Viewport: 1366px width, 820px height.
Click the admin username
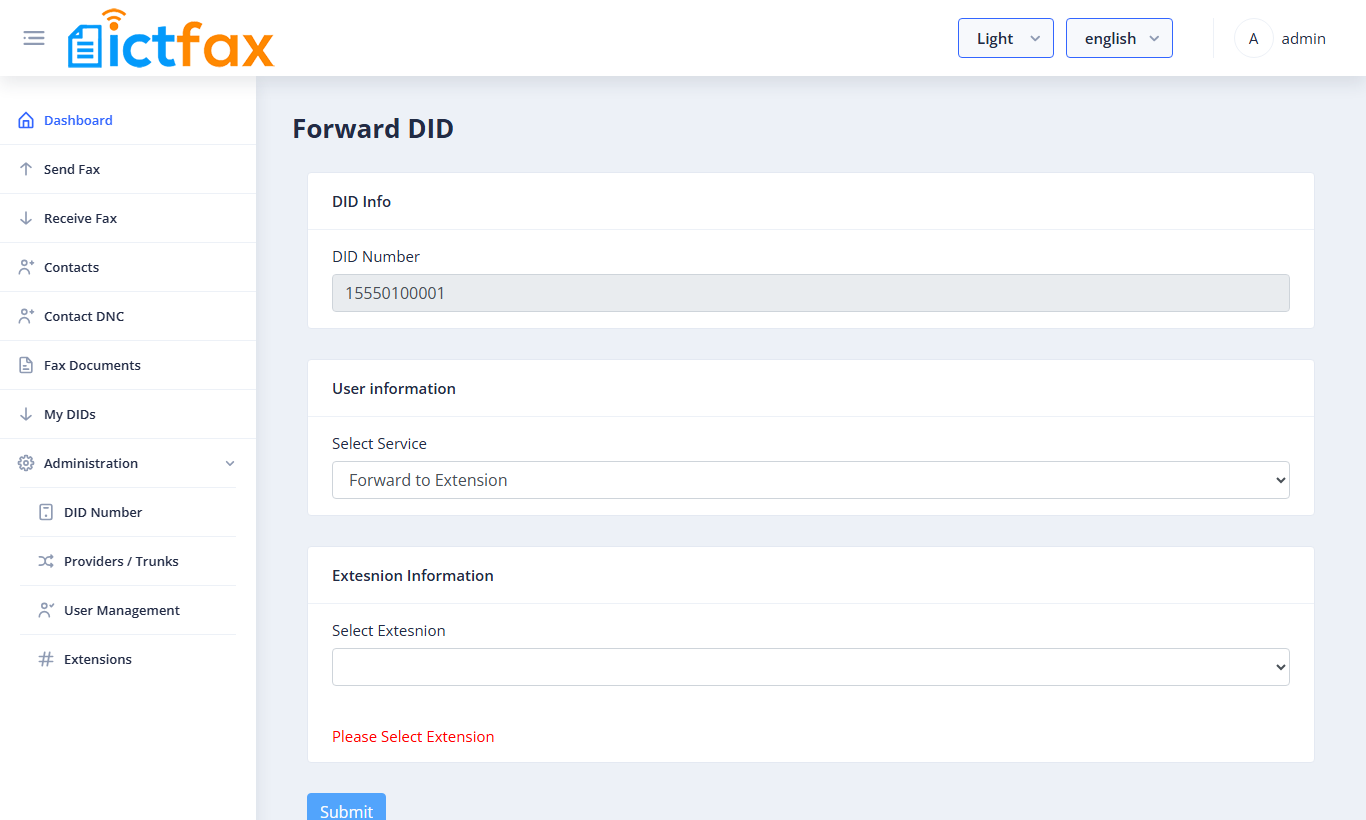(x=1303, y=39)
